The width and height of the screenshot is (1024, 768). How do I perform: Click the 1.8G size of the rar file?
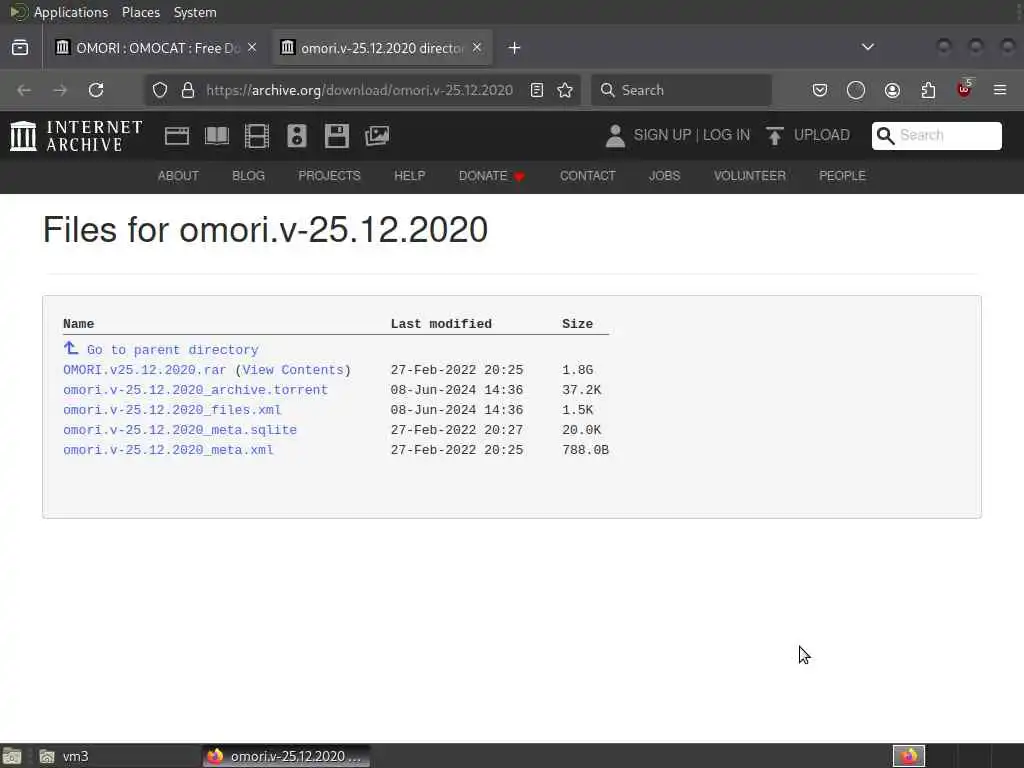(577, 370)
